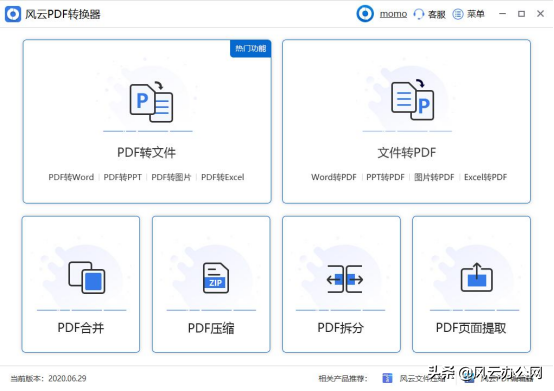Viewport: 554px width, 391px height.
Task: Open the PDF合并 label
Action: point(81,328)
